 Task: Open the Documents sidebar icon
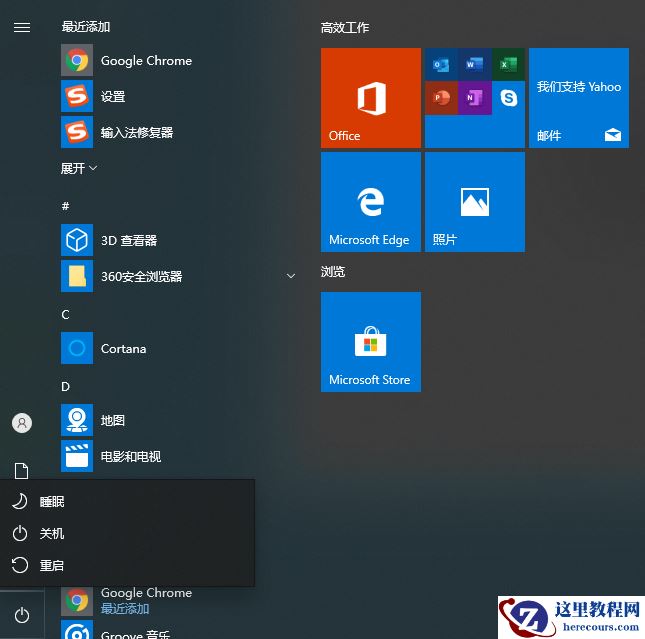pos(22,471)
